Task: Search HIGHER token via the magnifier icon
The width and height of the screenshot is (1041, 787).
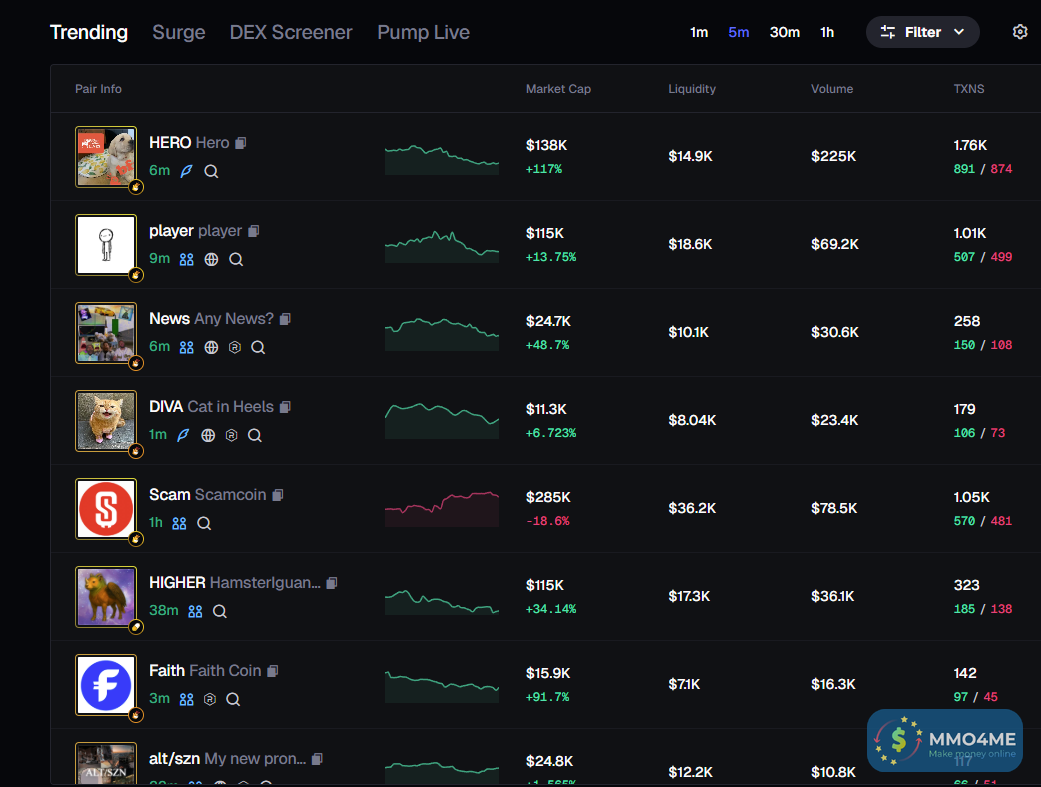Action: coord(220,611)
